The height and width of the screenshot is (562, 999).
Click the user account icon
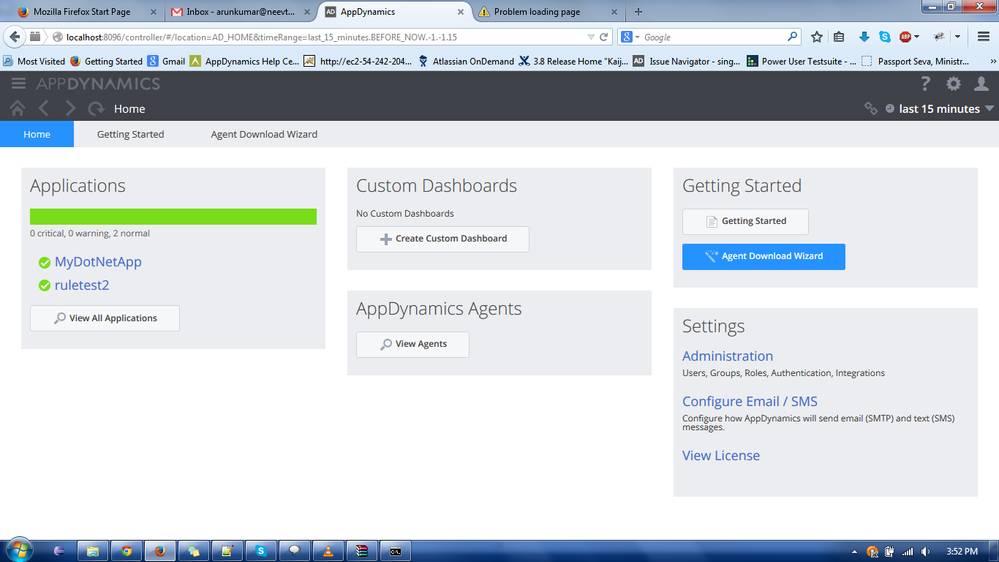tap(981, 84)
